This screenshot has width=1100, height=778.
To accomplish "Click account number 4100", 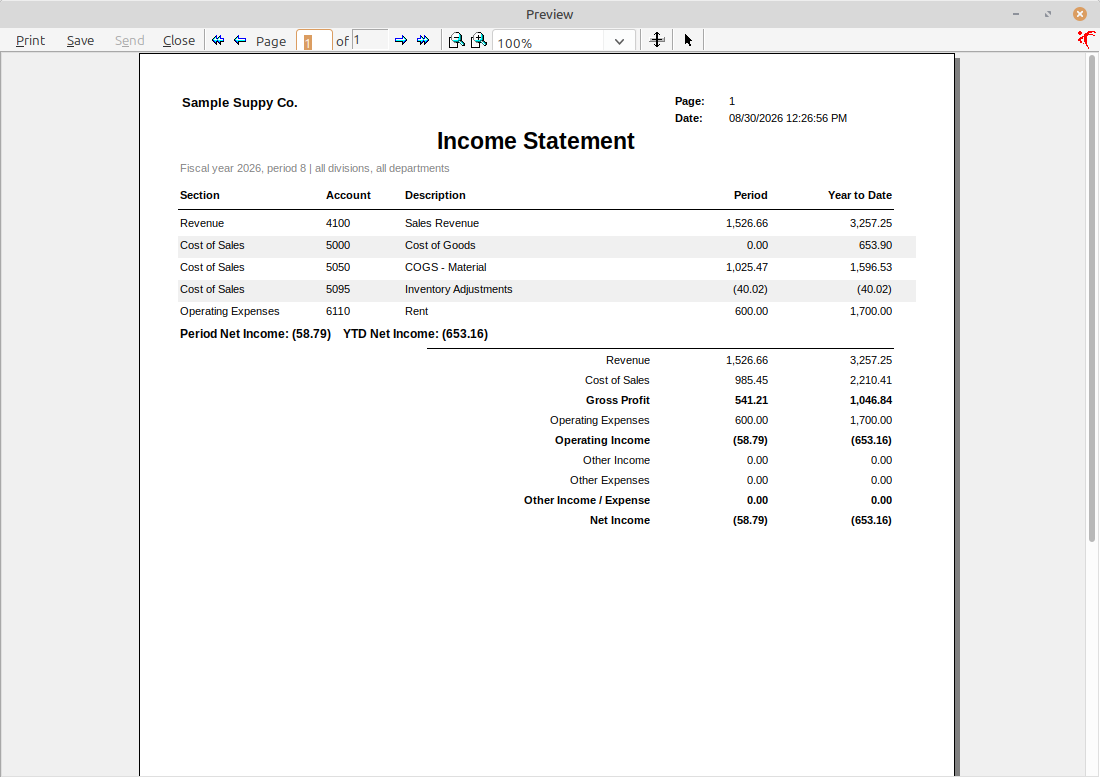I will [337, 223].
